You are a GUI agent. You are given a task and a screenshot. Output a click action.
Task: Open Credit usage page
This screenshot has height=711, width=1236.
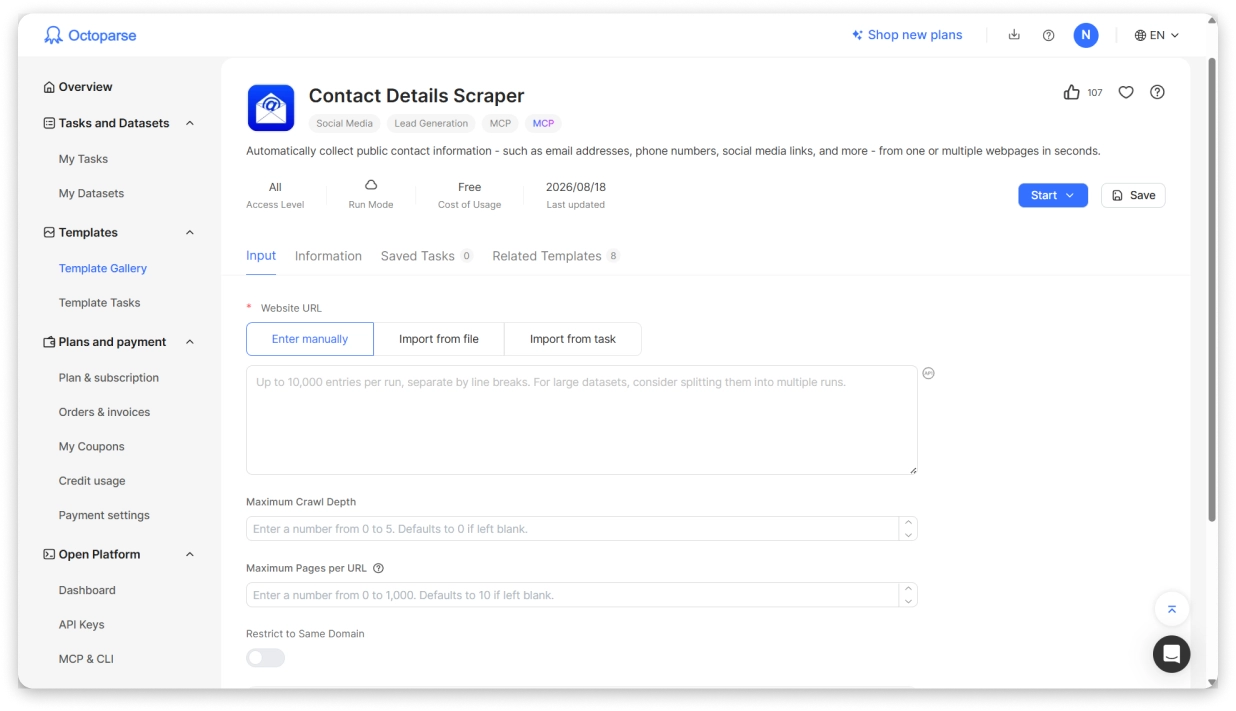tap(92, 481)
